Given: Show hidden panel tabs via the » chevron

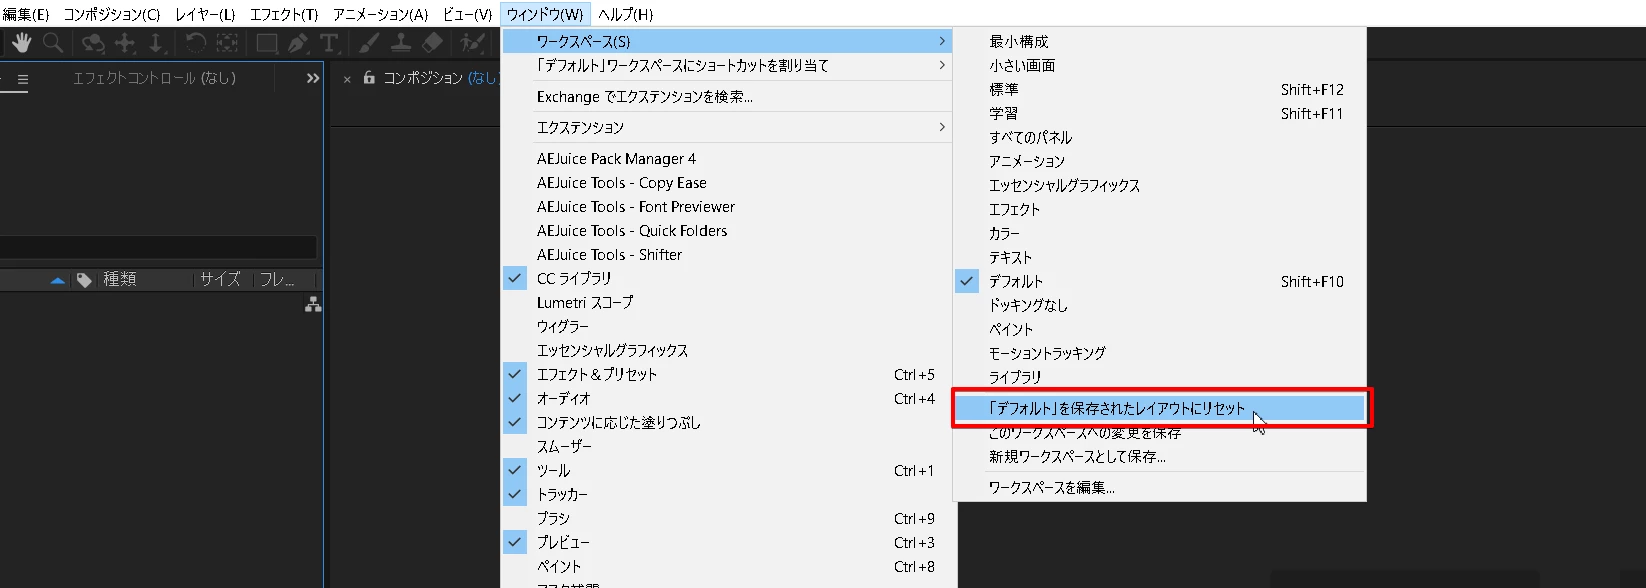Looking at the screenshot, I should pos(313,78).
